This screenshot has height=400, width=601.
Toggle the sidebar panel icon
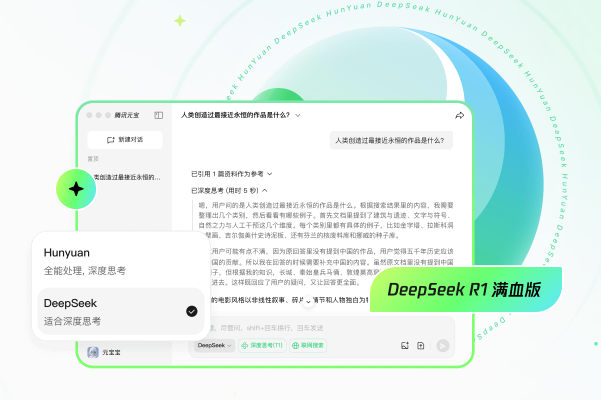click(x=157, y=116)
